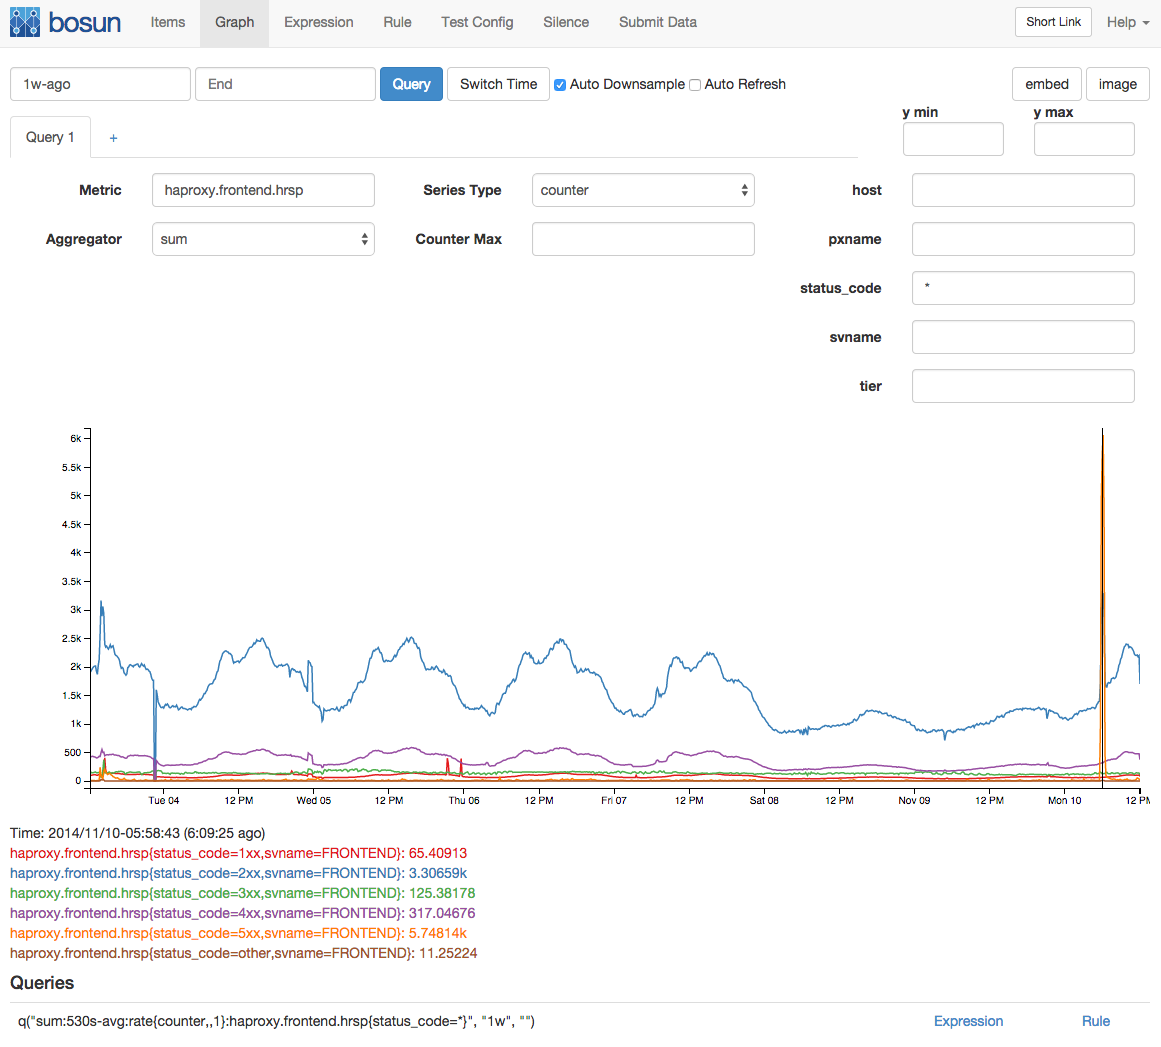This screenshot has height=1047, width=1161.
Task: Open the Aggregator dropdown
Action: click(263, 239)
